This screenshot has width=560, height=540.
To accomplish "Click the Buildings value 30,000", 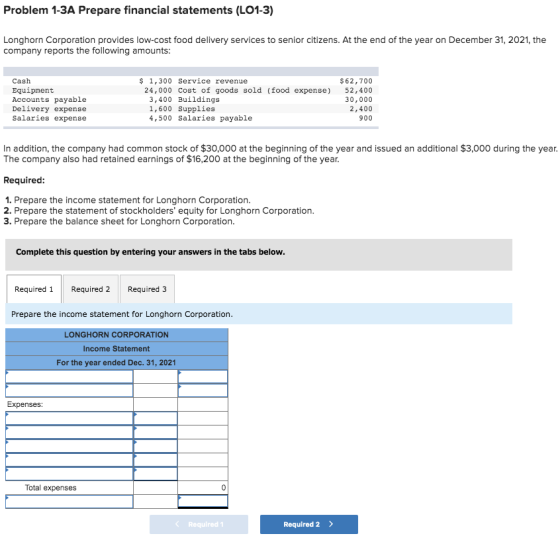I will point(358,100).
